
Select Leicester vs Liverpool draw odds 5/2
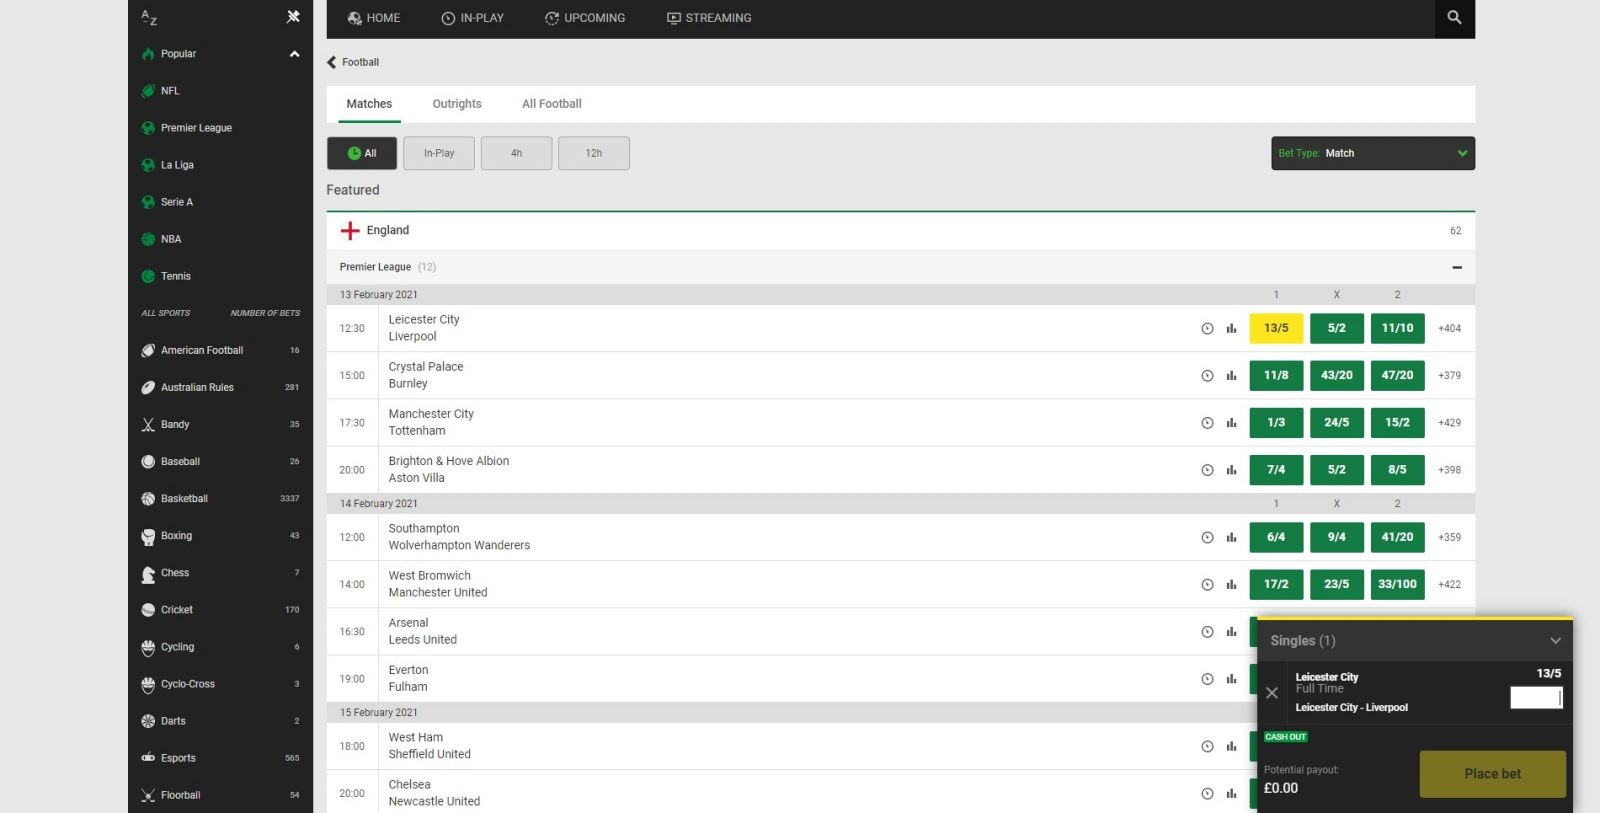point(1337,328)
